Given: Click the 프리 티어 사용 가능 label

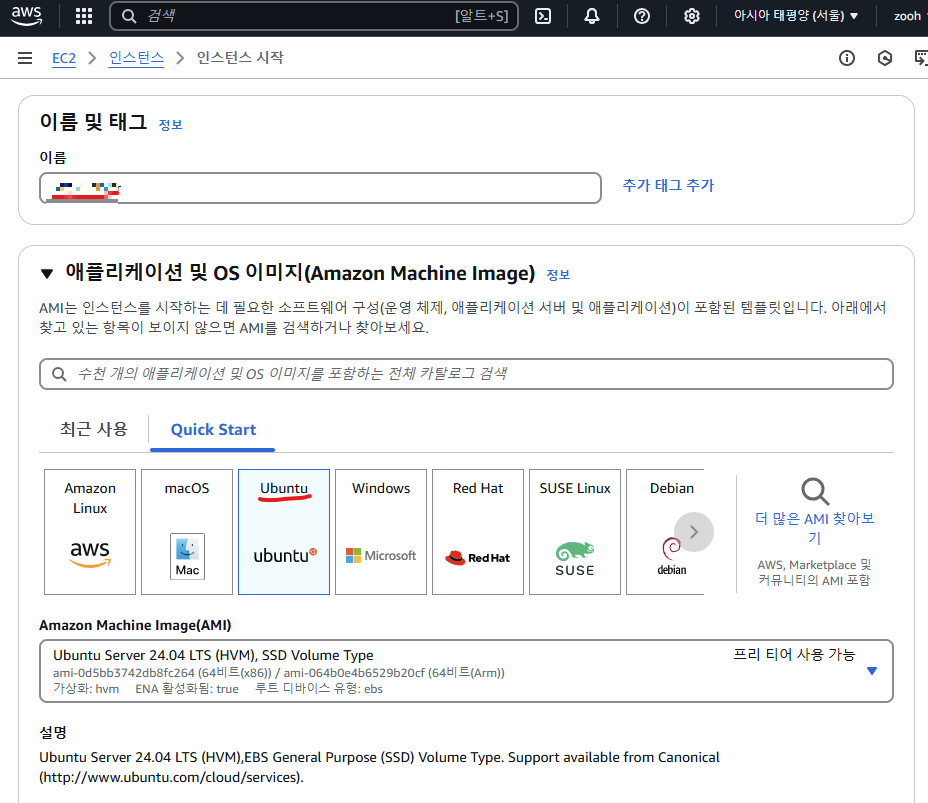Looking at the screenshot, I should pyautogui.click(x=794, y=654).
